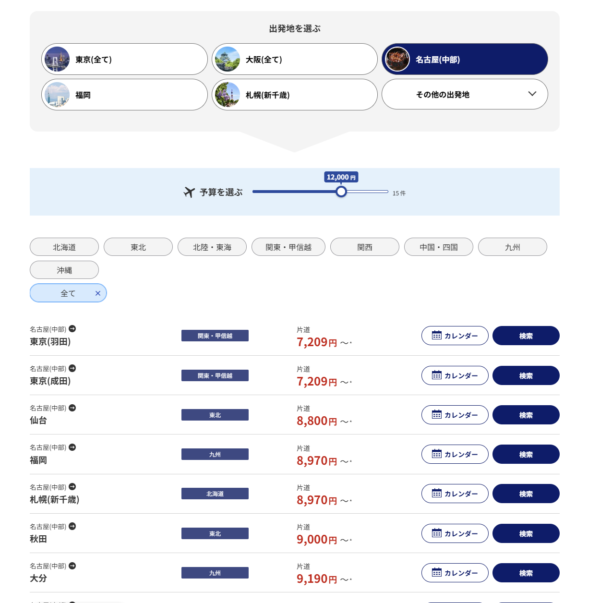Click the airplane icon beside 予算を選ぶ
The height and width of the screenshot is (603, 600).
[x=188, y=192]
